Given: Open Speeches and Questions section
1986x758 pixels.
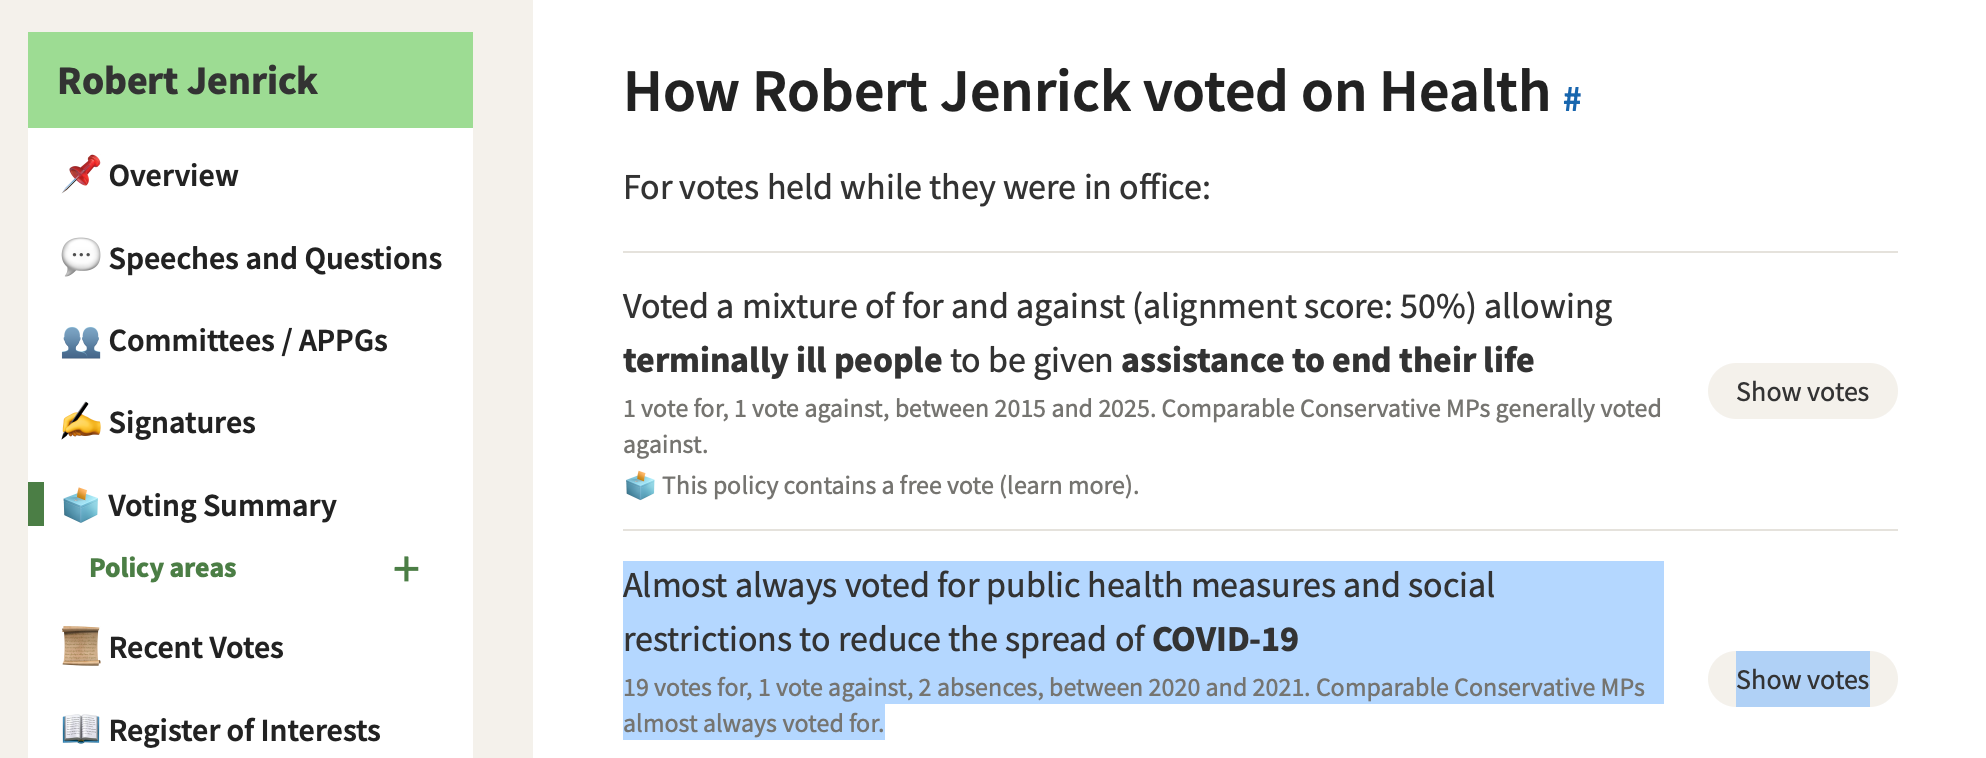Looking at the screenshot, I should (250, 258).
